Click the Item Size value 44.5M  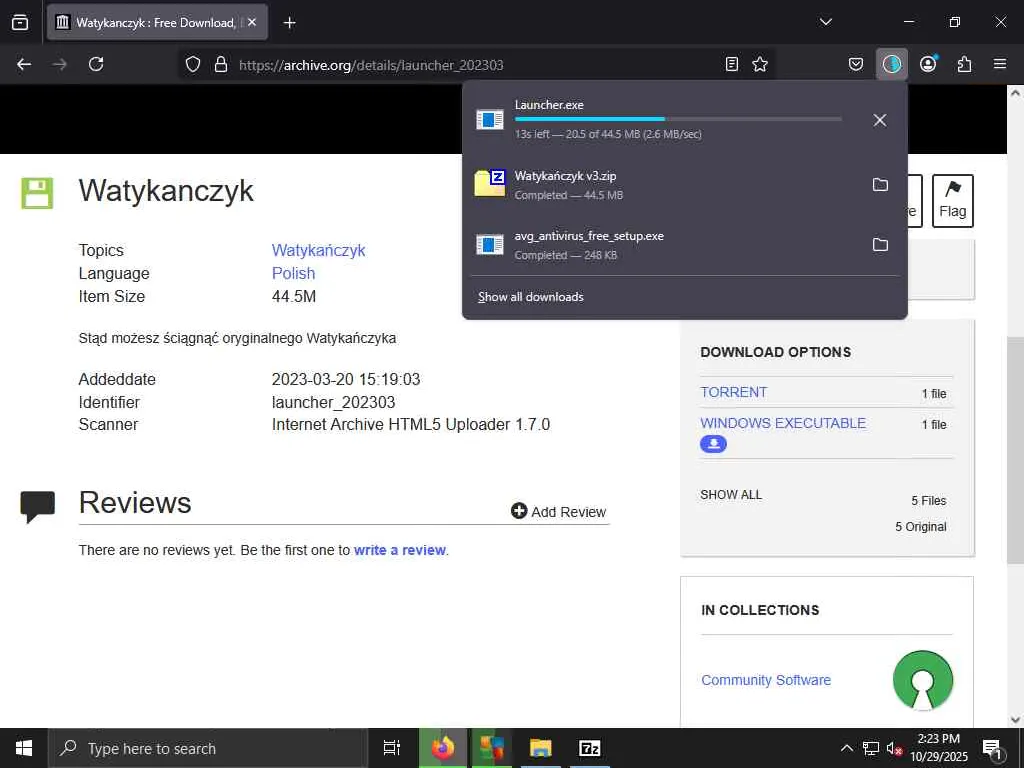coord(294,296)
